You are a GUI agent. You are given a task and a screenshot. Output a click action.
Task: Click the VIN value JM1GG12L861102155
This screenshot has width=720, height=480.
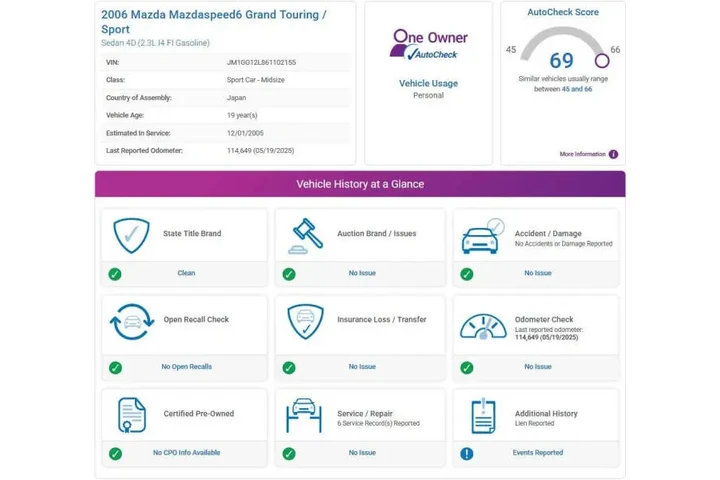[261, 62]
